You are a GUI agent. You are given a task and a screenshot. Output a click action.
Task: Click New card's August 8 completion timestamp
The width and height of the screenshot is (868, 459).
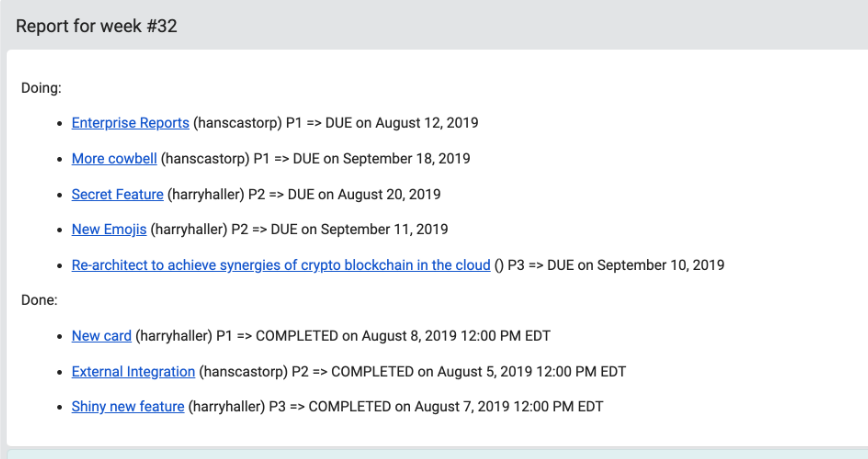[x=456, y=336]
